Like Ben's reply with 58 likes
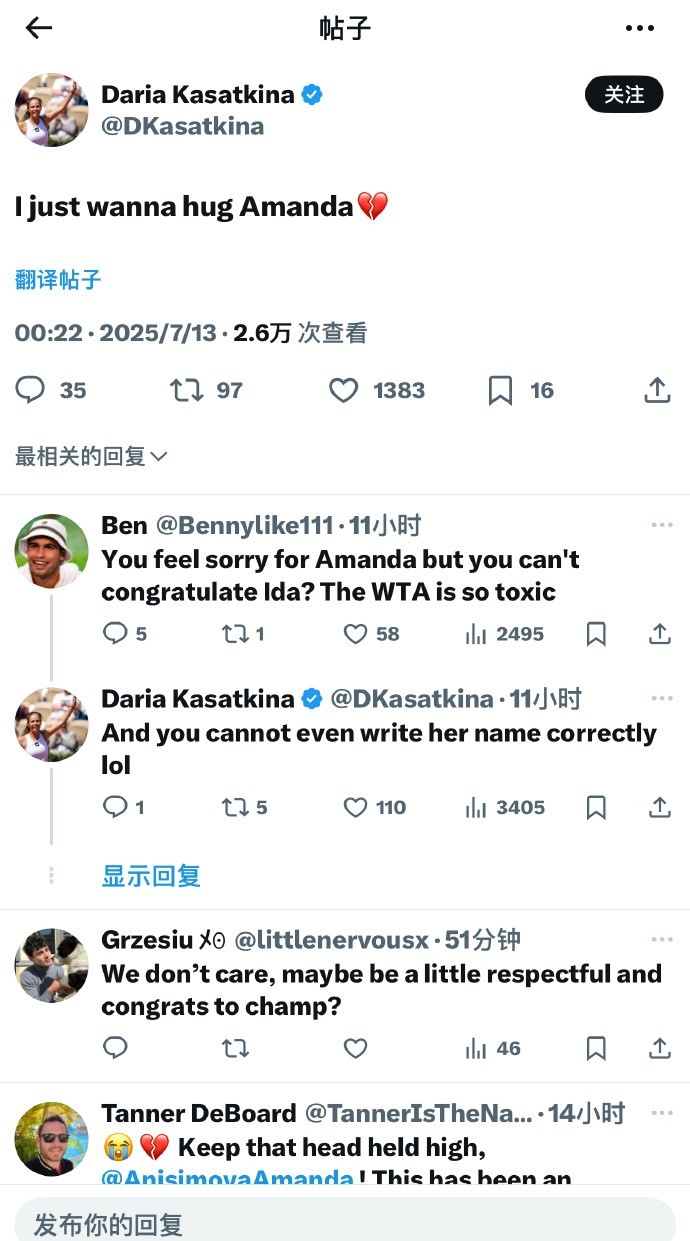 (356, 634)
